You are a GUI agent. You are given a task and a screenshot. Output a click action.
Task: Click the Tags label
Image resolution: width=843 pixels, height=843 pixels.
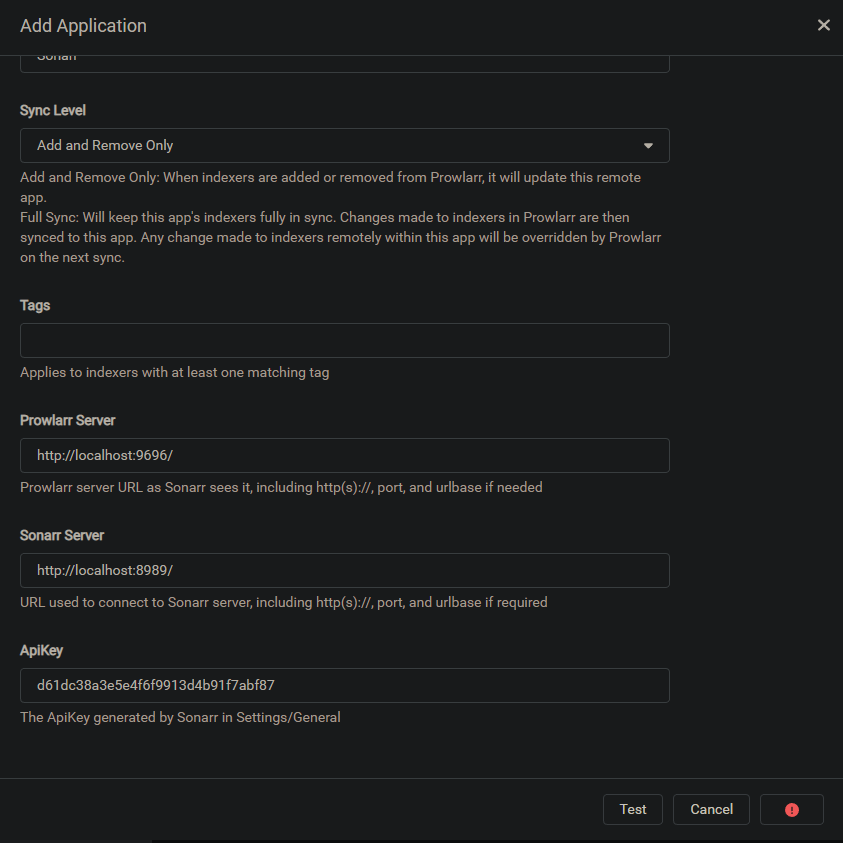click(x=35, y=305)
